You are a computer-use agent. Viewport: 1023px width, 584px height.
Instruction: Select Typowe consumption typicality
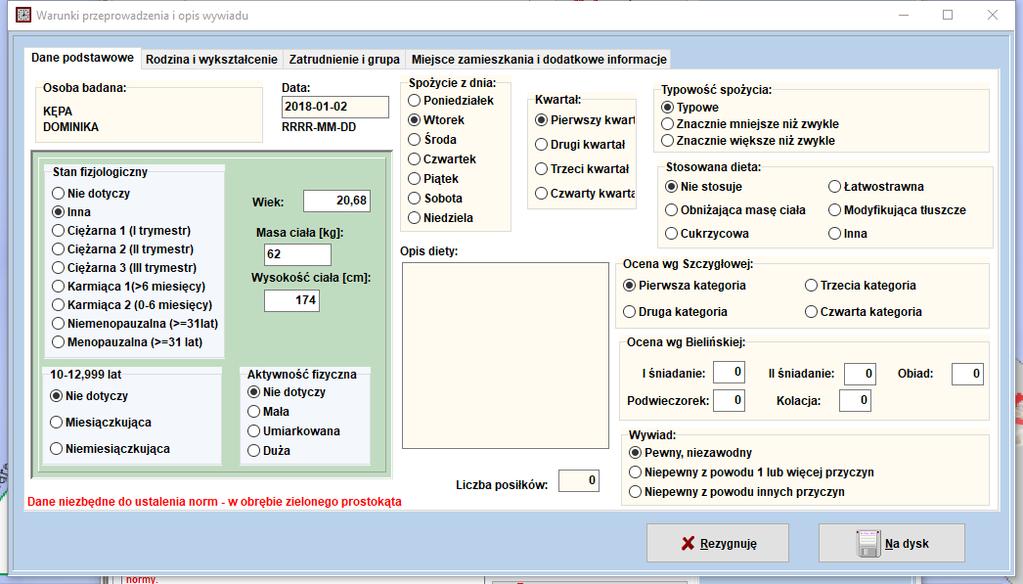690,107
